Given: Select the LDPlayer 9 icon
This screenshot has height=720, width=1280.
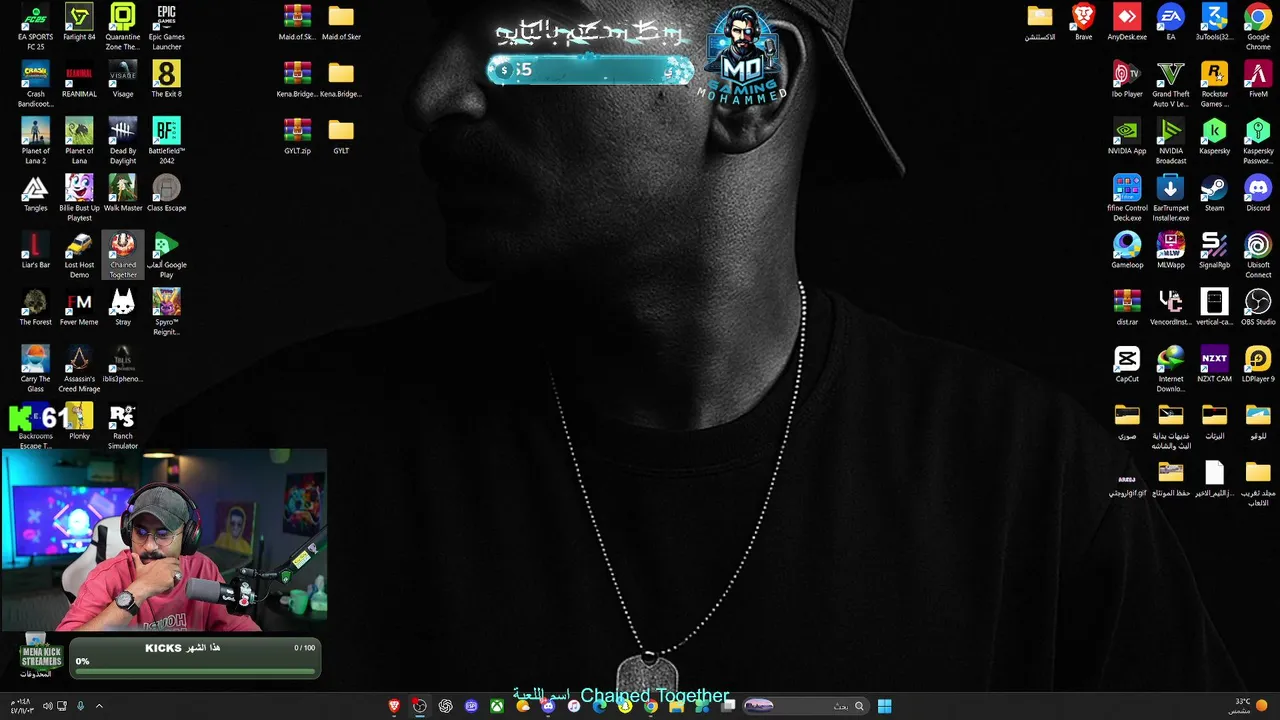Looking at the screenshot, I should 1258,364.
